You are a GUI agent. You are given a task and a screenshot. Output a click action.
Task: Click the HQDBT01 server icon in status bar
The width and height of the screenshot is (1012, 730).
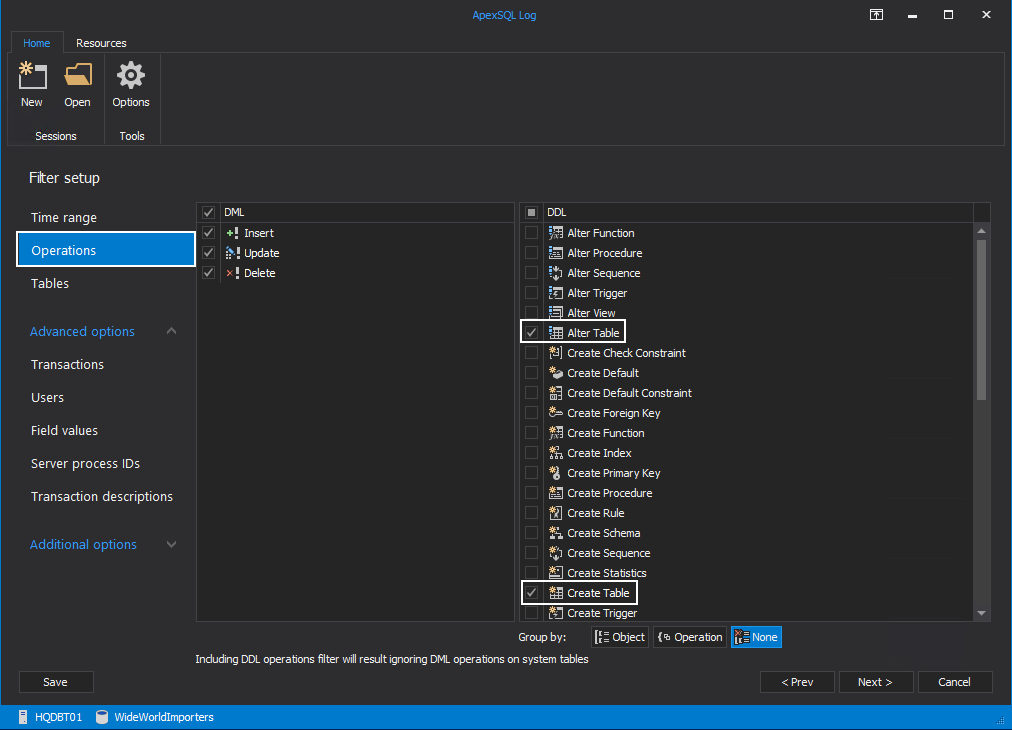click(23, 717)
